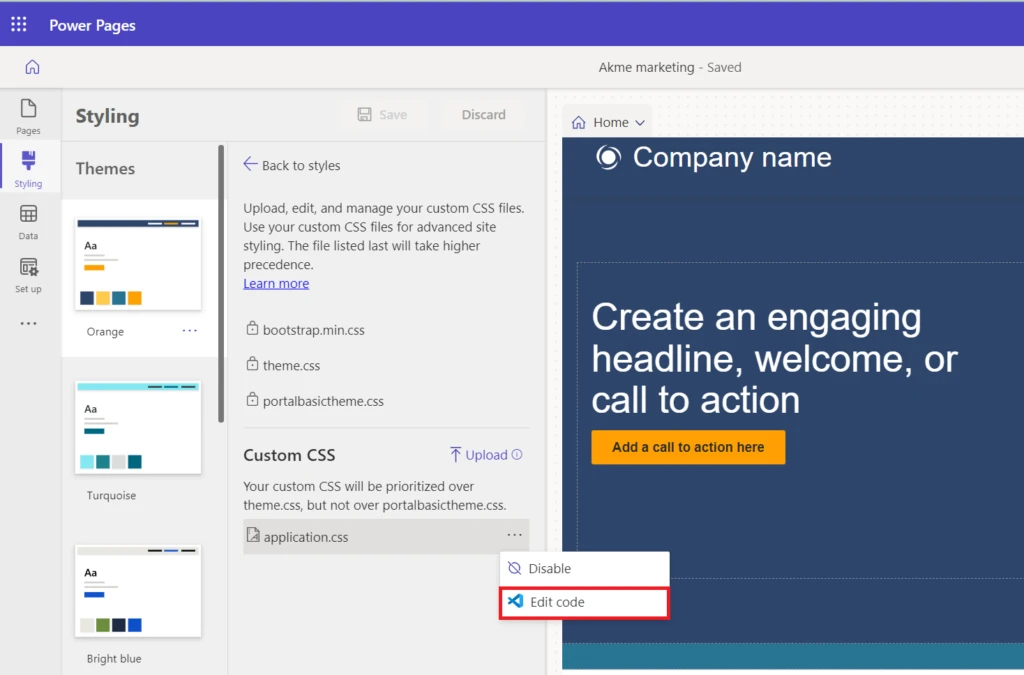Discard the styling changes

point(483,115)
